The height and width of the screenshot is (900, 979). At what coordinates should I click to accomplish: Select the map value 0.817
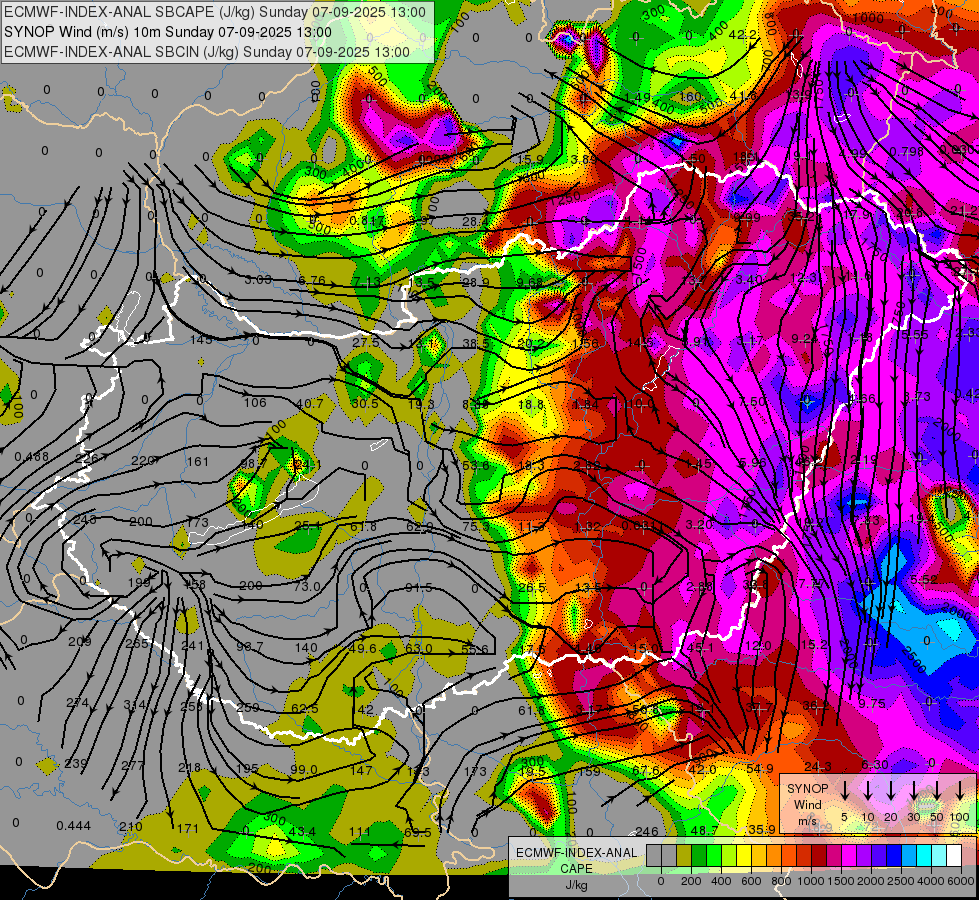(x=367, y=220)
